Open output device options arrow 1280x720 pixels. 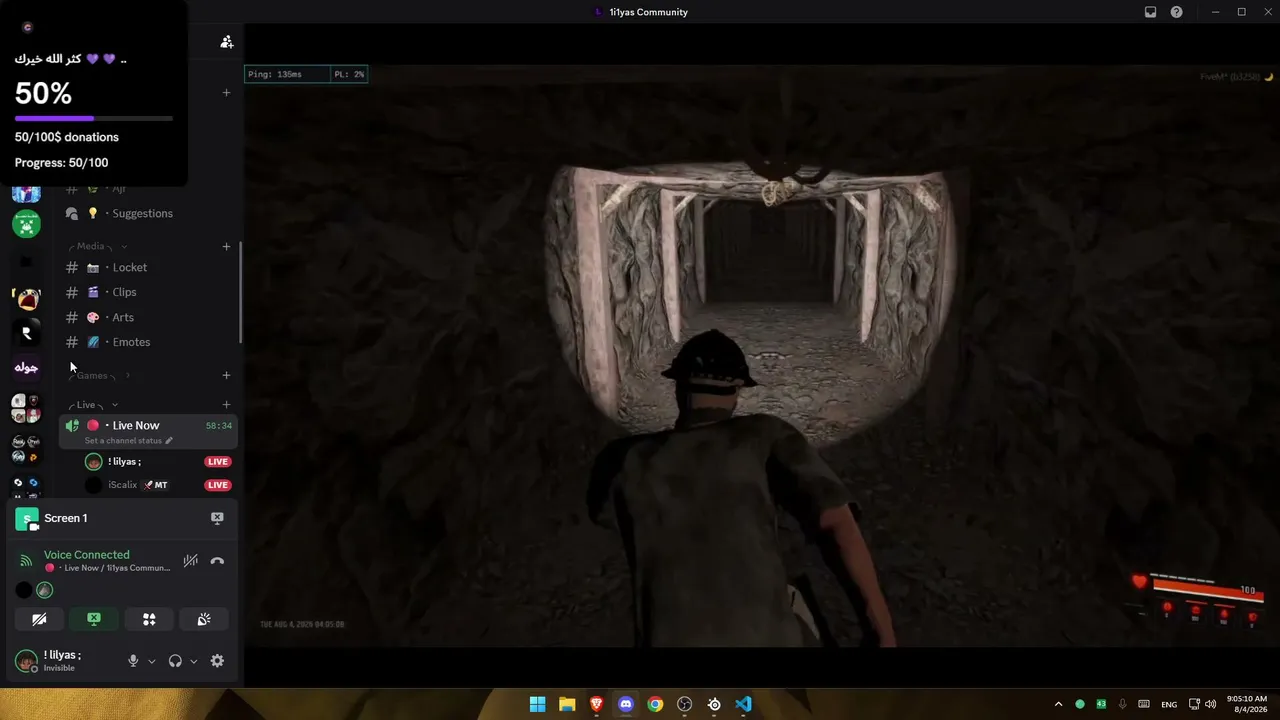(193, 661)
